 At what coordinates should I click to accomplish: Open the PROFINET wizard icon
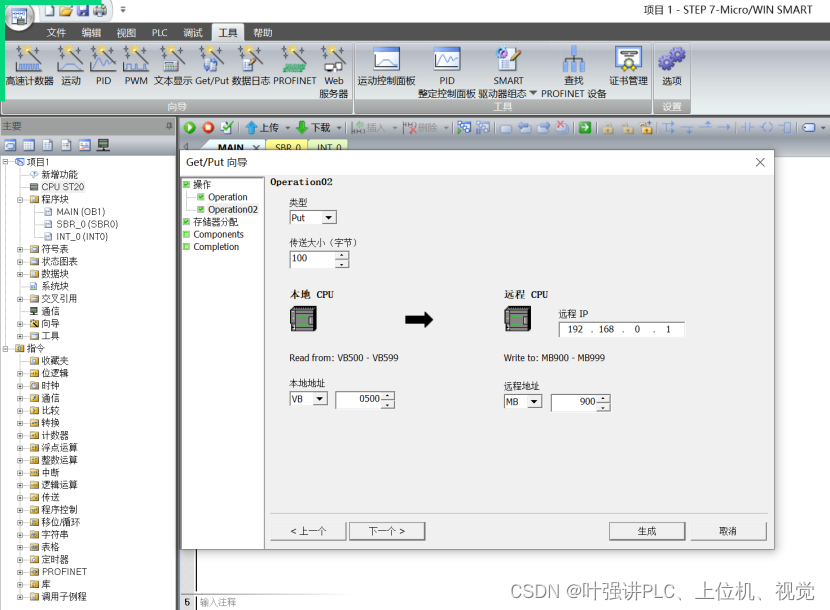294,65
